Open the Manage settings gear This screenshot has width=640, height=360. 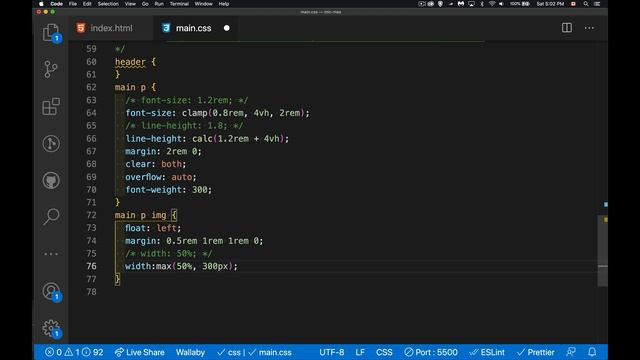pos(51,329)
